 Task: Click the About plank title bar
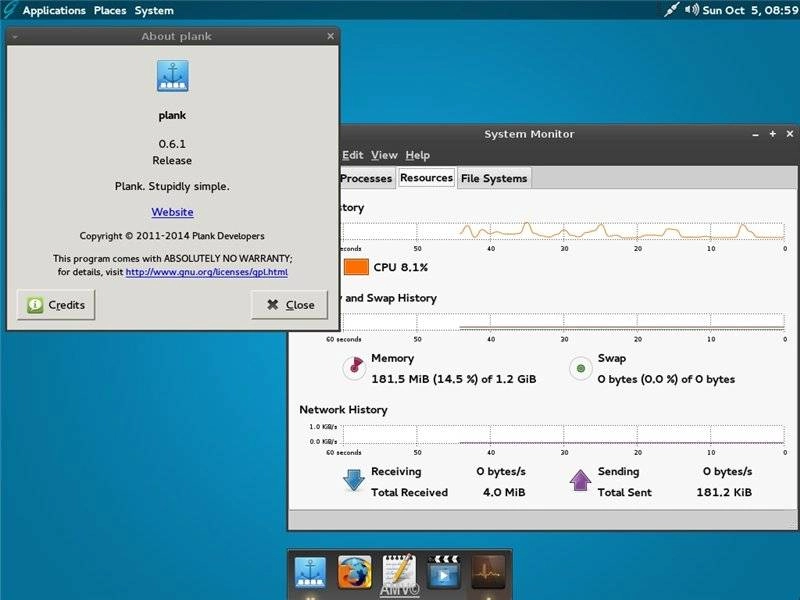pos(173,36)
